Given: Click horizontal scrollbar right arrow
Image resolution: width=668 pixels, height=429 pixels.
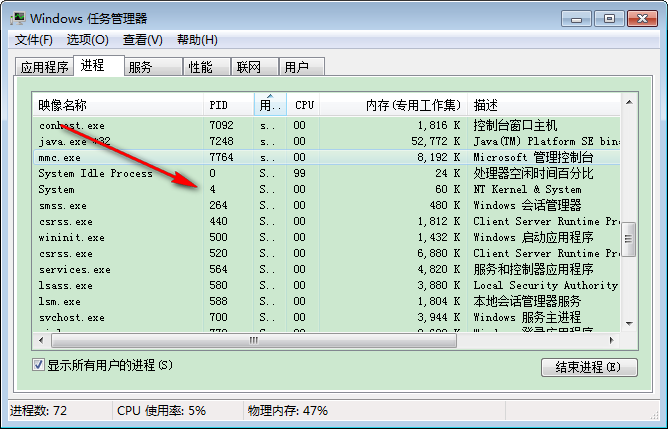Looking at the screenshot, I should click(x=612, y=340).
